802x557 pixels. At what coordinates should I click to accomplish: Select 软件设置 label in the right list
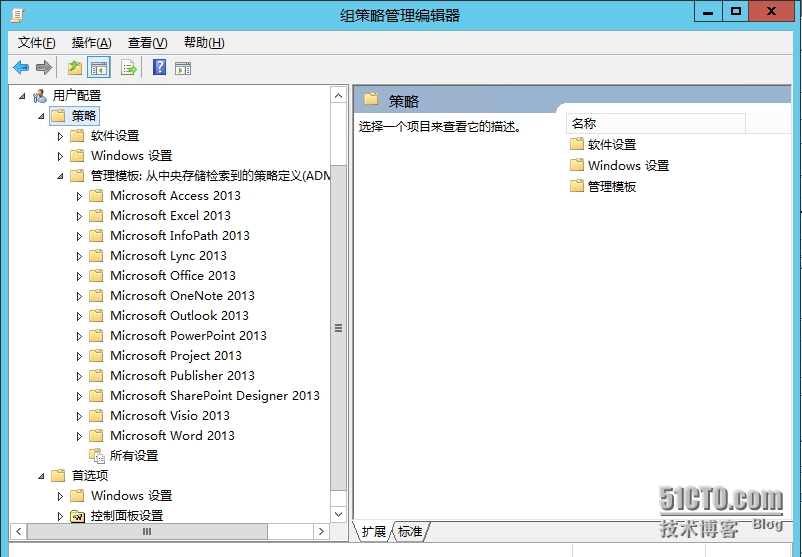[612, 144]
